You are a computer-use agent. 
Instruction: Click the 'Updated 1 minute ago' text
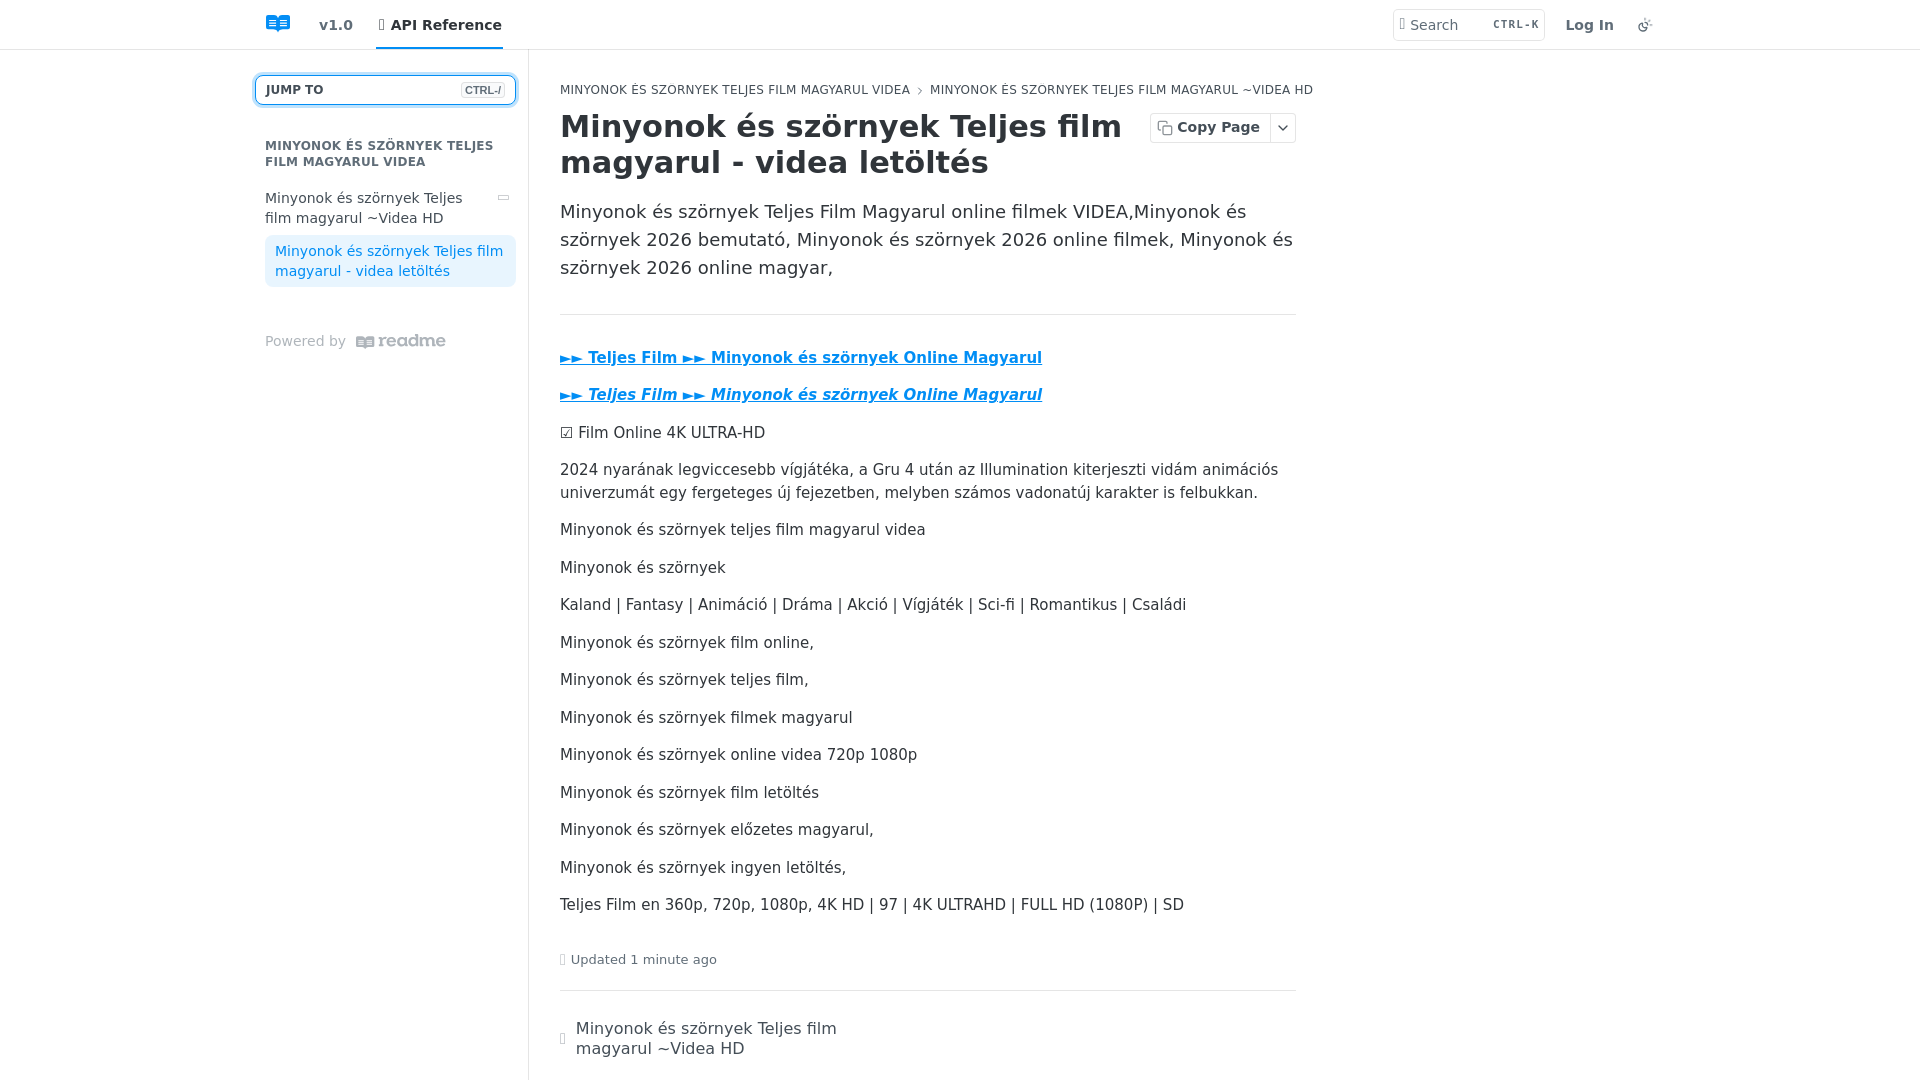click(x=643, y=960)
